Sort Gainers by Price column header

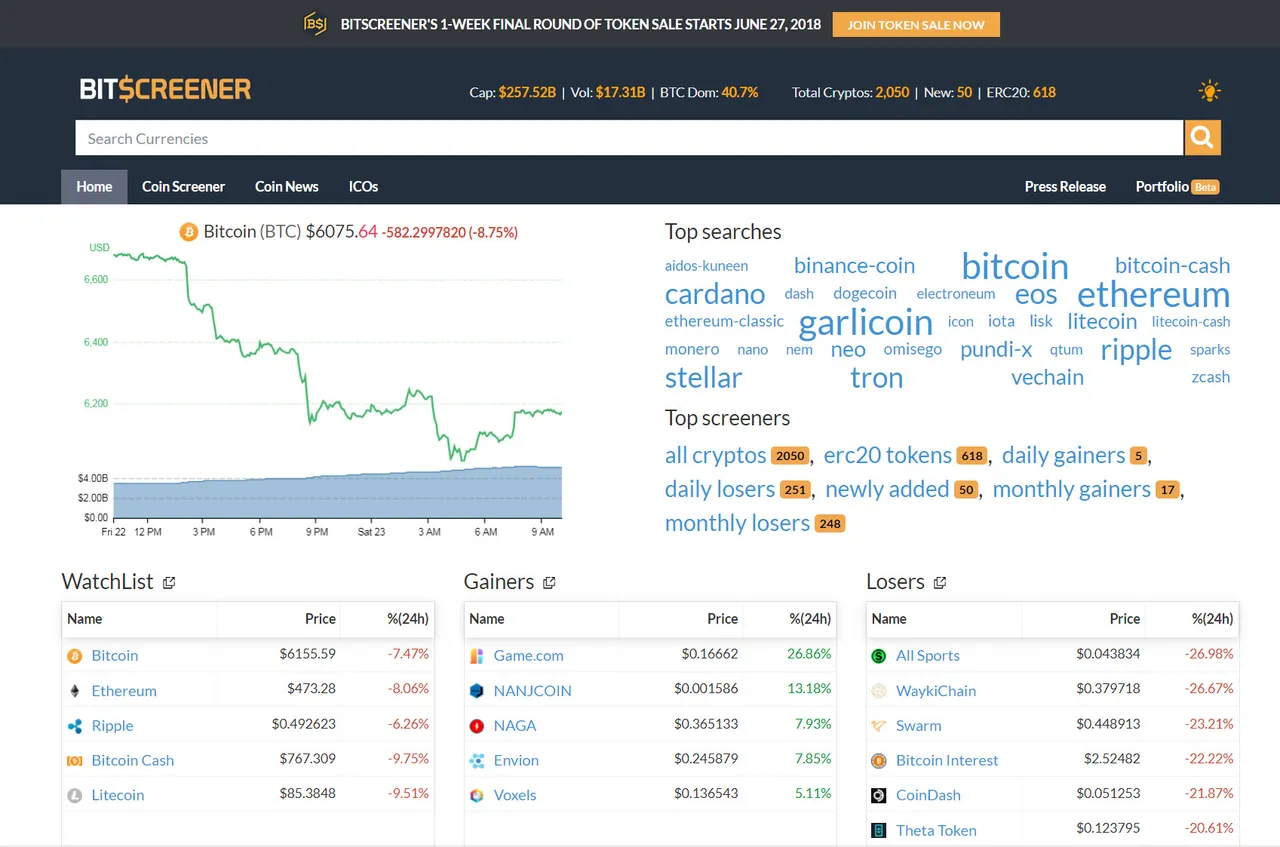(x=722, y=619)
